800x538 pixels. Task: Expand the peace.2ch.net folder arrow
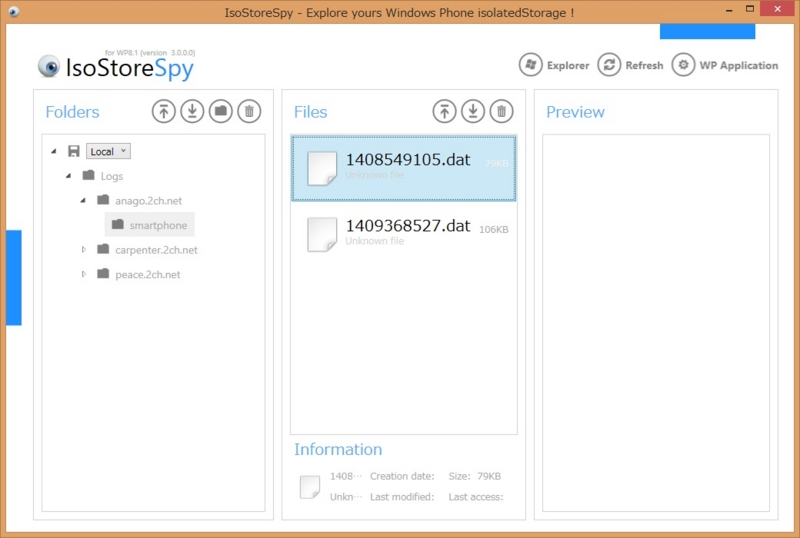[84, 274]
